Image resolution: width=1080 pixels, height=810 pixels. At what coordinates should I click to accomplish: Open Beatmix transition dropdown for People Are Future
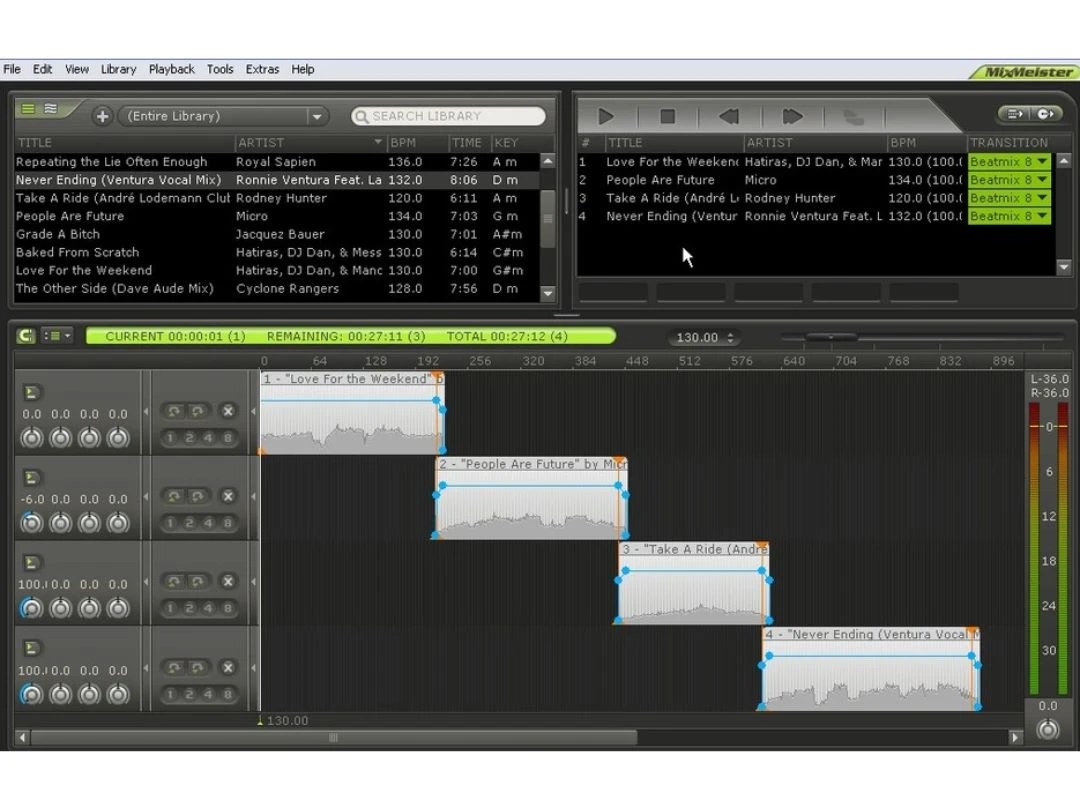coord(1043,180)
